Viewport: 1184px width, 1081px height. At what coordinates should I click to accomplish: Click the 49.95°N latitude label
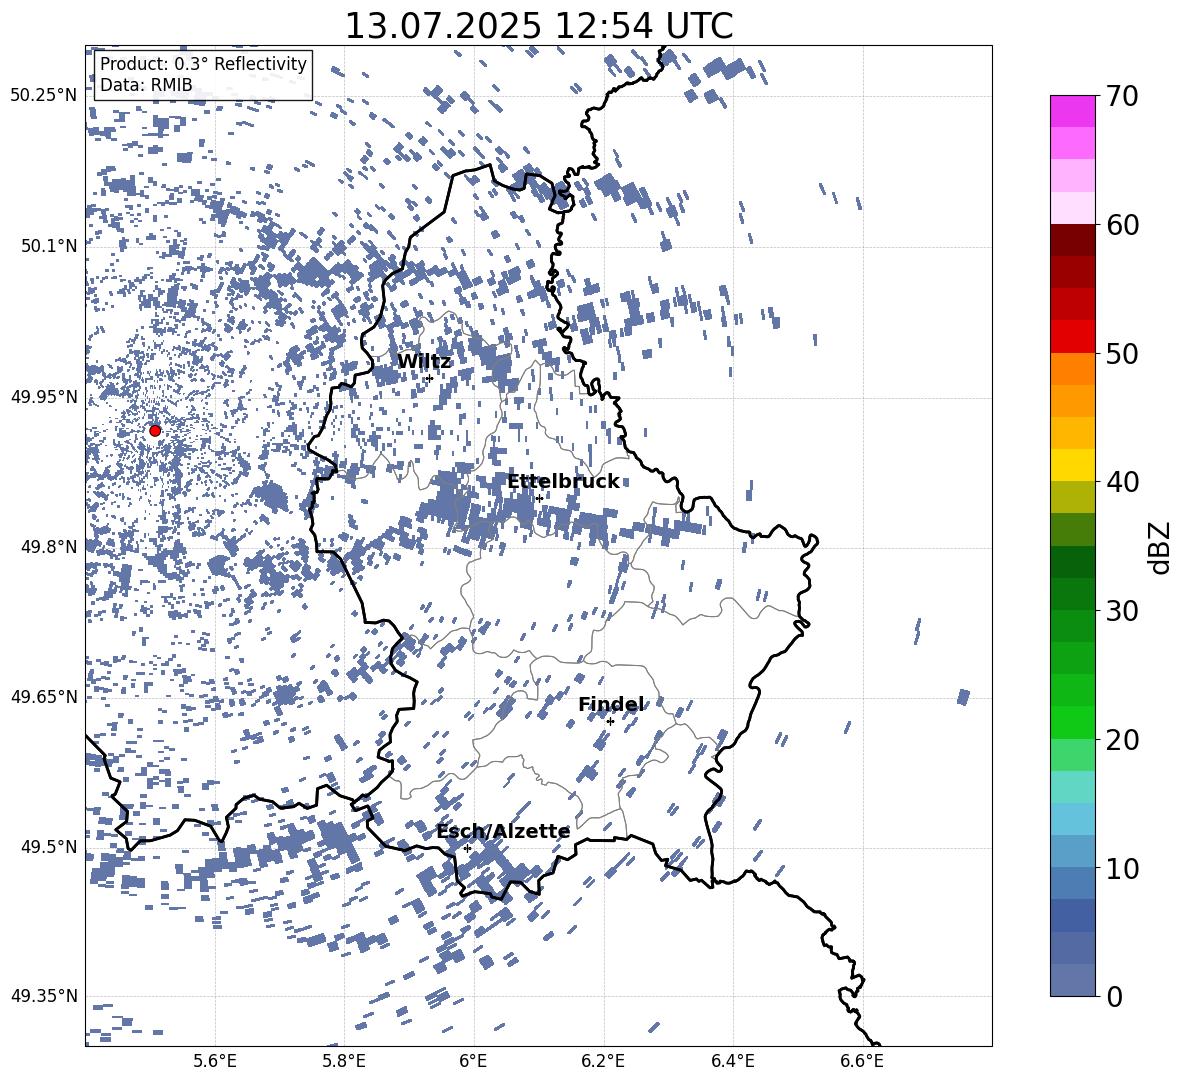click(x=45, y=397)
